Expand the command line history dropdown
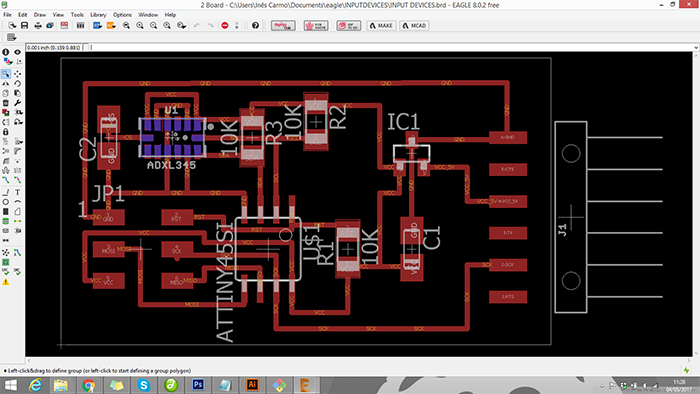Image resolution: width=700 pixels, height=394 pixels. 696,47
